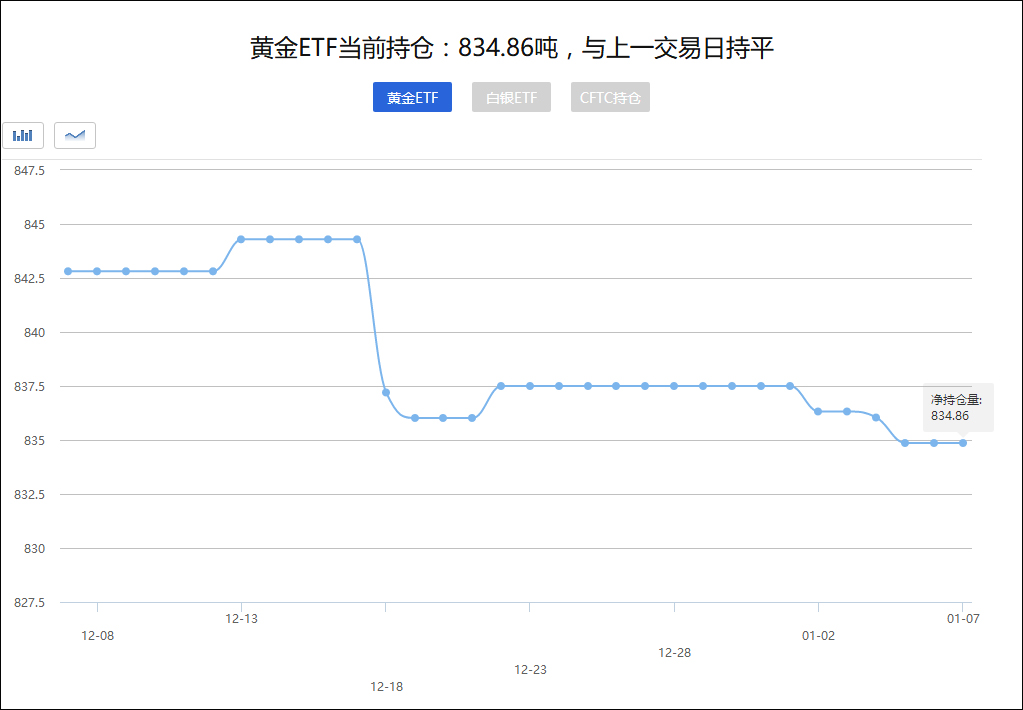1023x710 pixels.
Task: Switch to bar chart view icon
Action: 23,135
